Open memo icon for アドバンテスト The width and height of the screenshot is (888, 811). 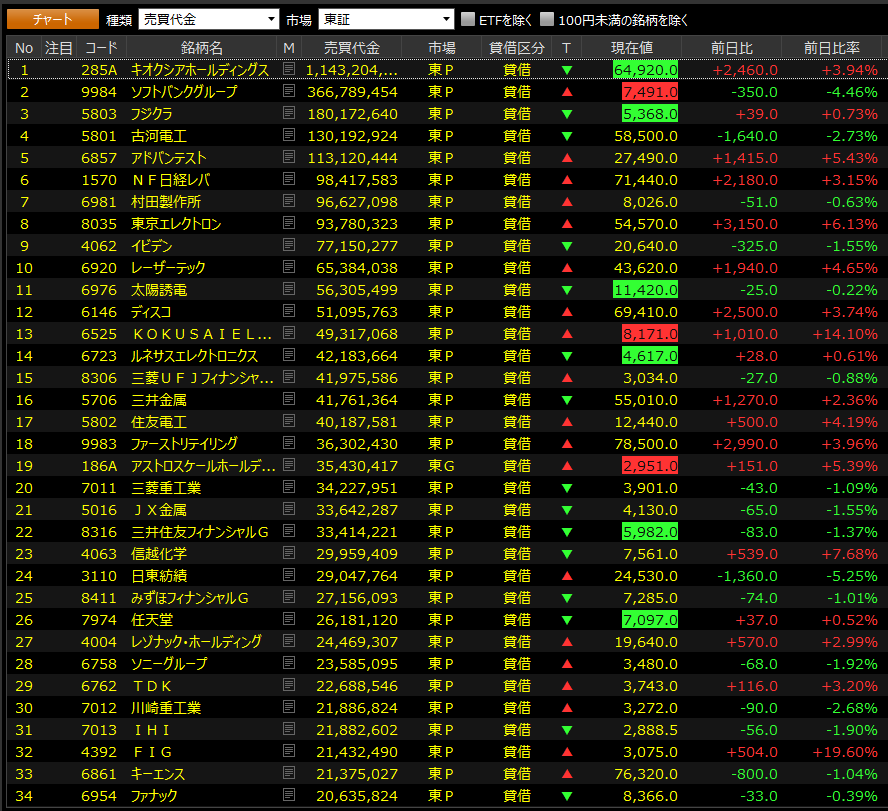(289, 157)
